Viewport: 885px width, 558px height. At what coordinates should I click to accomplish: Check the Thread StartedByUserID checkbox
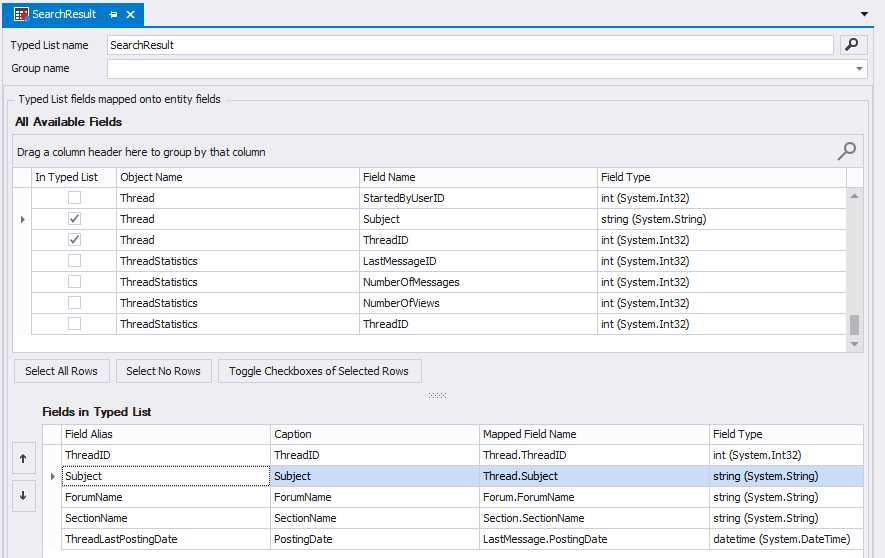(x=74, y=197)
